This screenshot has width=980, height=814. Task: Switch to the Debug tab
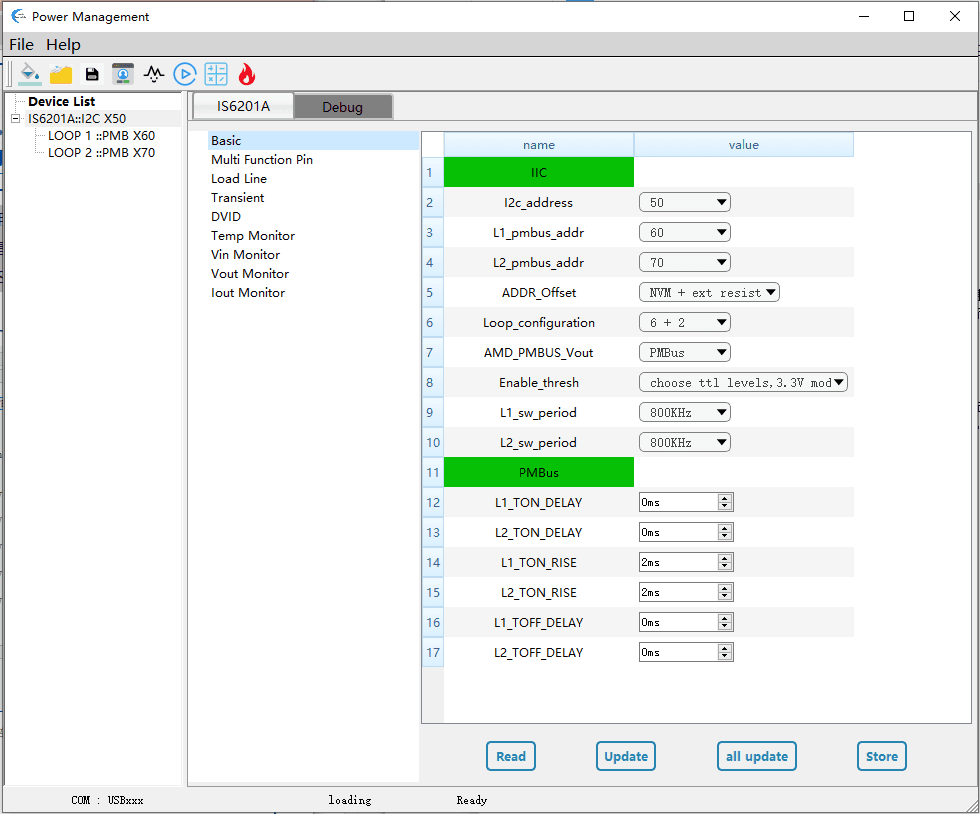pos(342,107)
